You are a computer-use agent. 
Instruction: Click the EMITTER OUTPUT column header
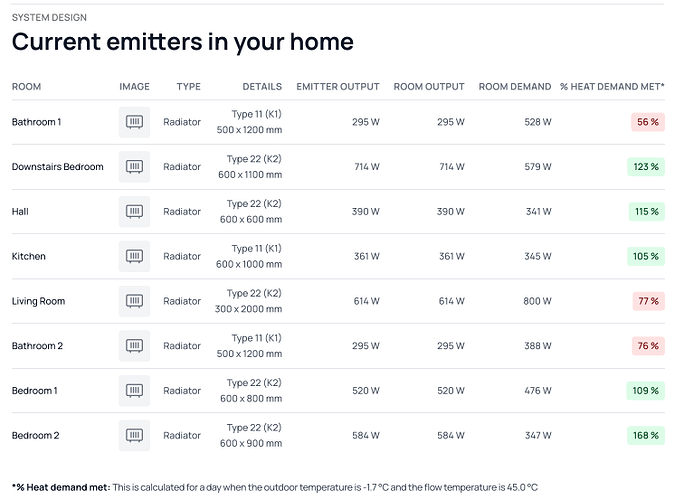point(338,87)
